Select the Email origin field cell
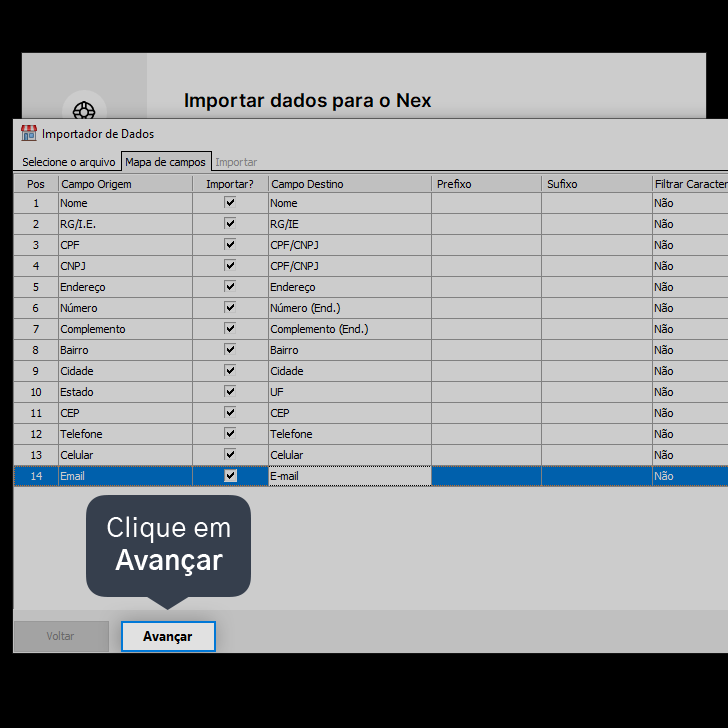 pos(125,476)
